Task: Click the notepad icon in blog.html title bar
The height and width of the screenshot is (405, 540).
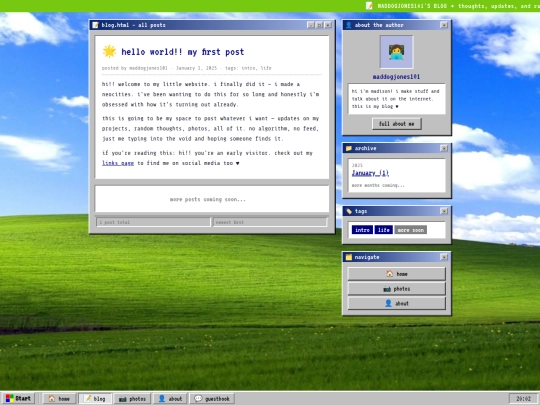Action: click(95, 25)
